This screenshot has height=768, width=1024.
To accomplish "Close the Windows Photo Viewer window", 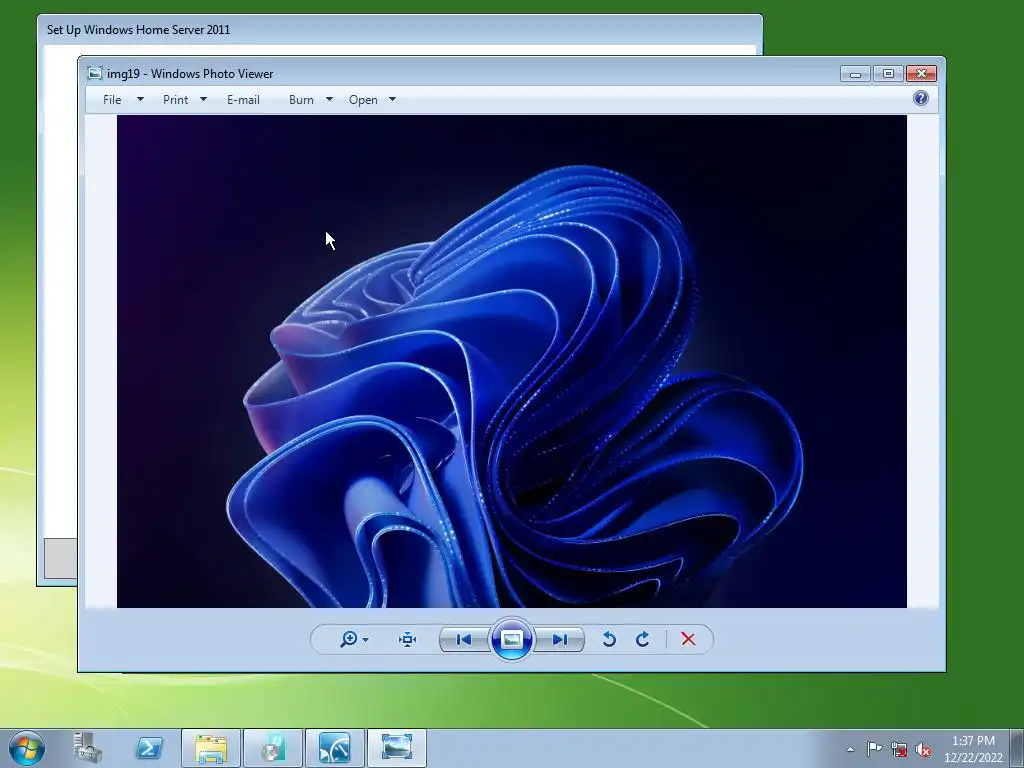I will coord(921,73).
